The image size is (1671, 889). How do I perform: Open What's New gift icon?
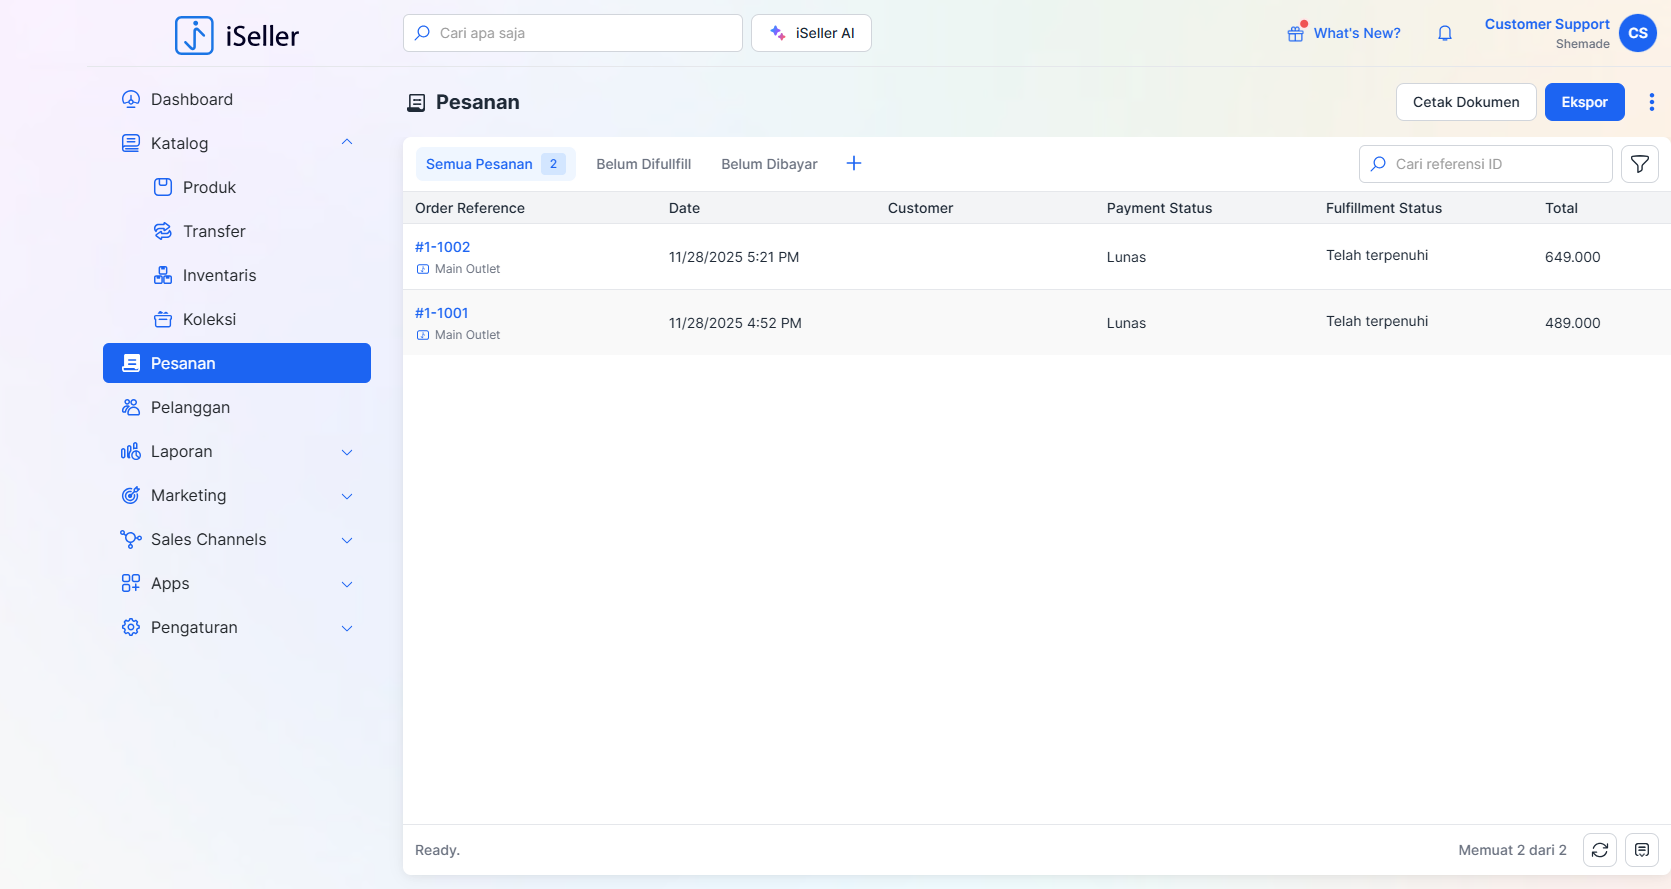pyautogui.click(x=1296, y=33)
